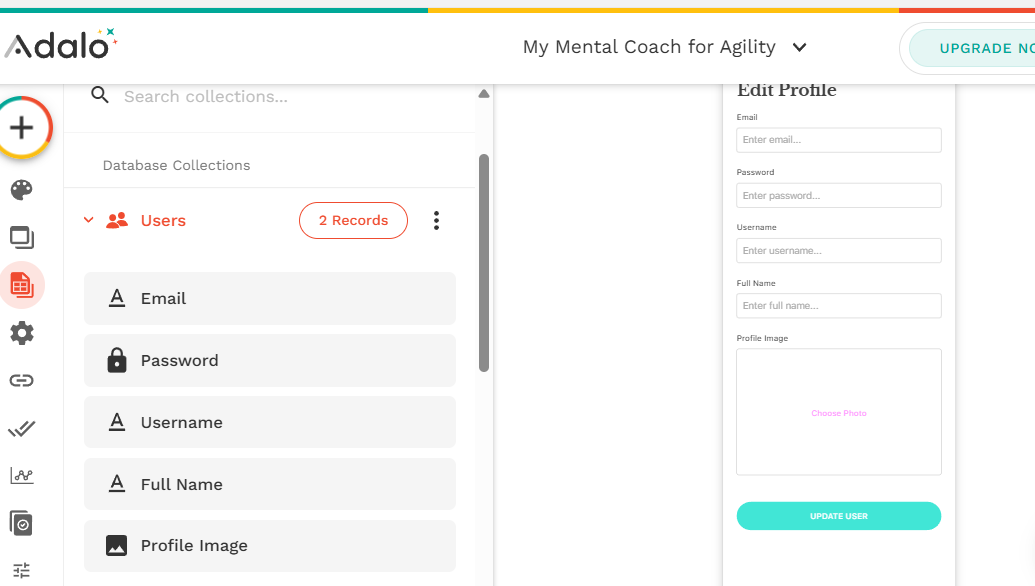Open Users collection three-dot menu

coord(436,221)
